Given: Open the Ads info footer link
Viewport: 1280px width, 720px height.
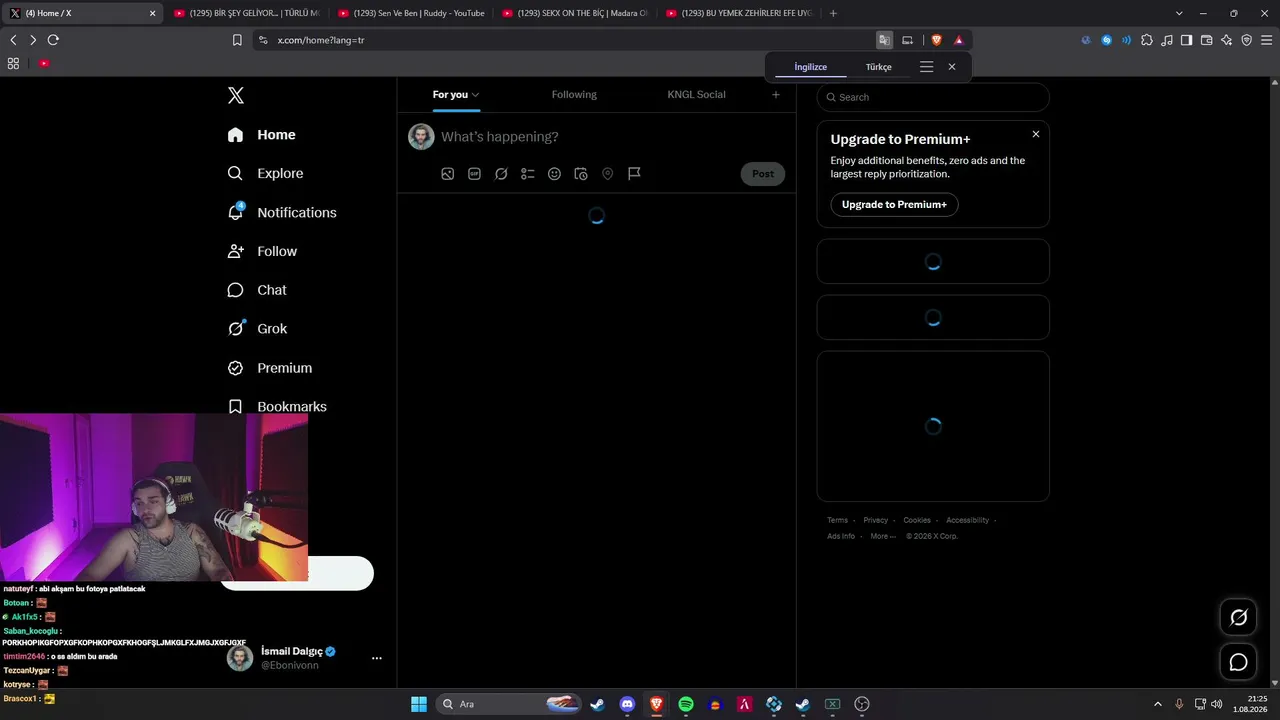Looking at the screenshot, I should (x=841, y=536).
